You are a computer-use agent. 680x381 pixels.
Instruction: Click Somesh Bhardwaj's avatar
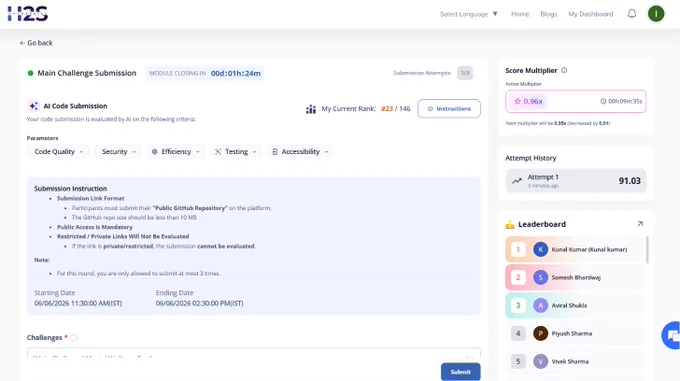(540, 277)
